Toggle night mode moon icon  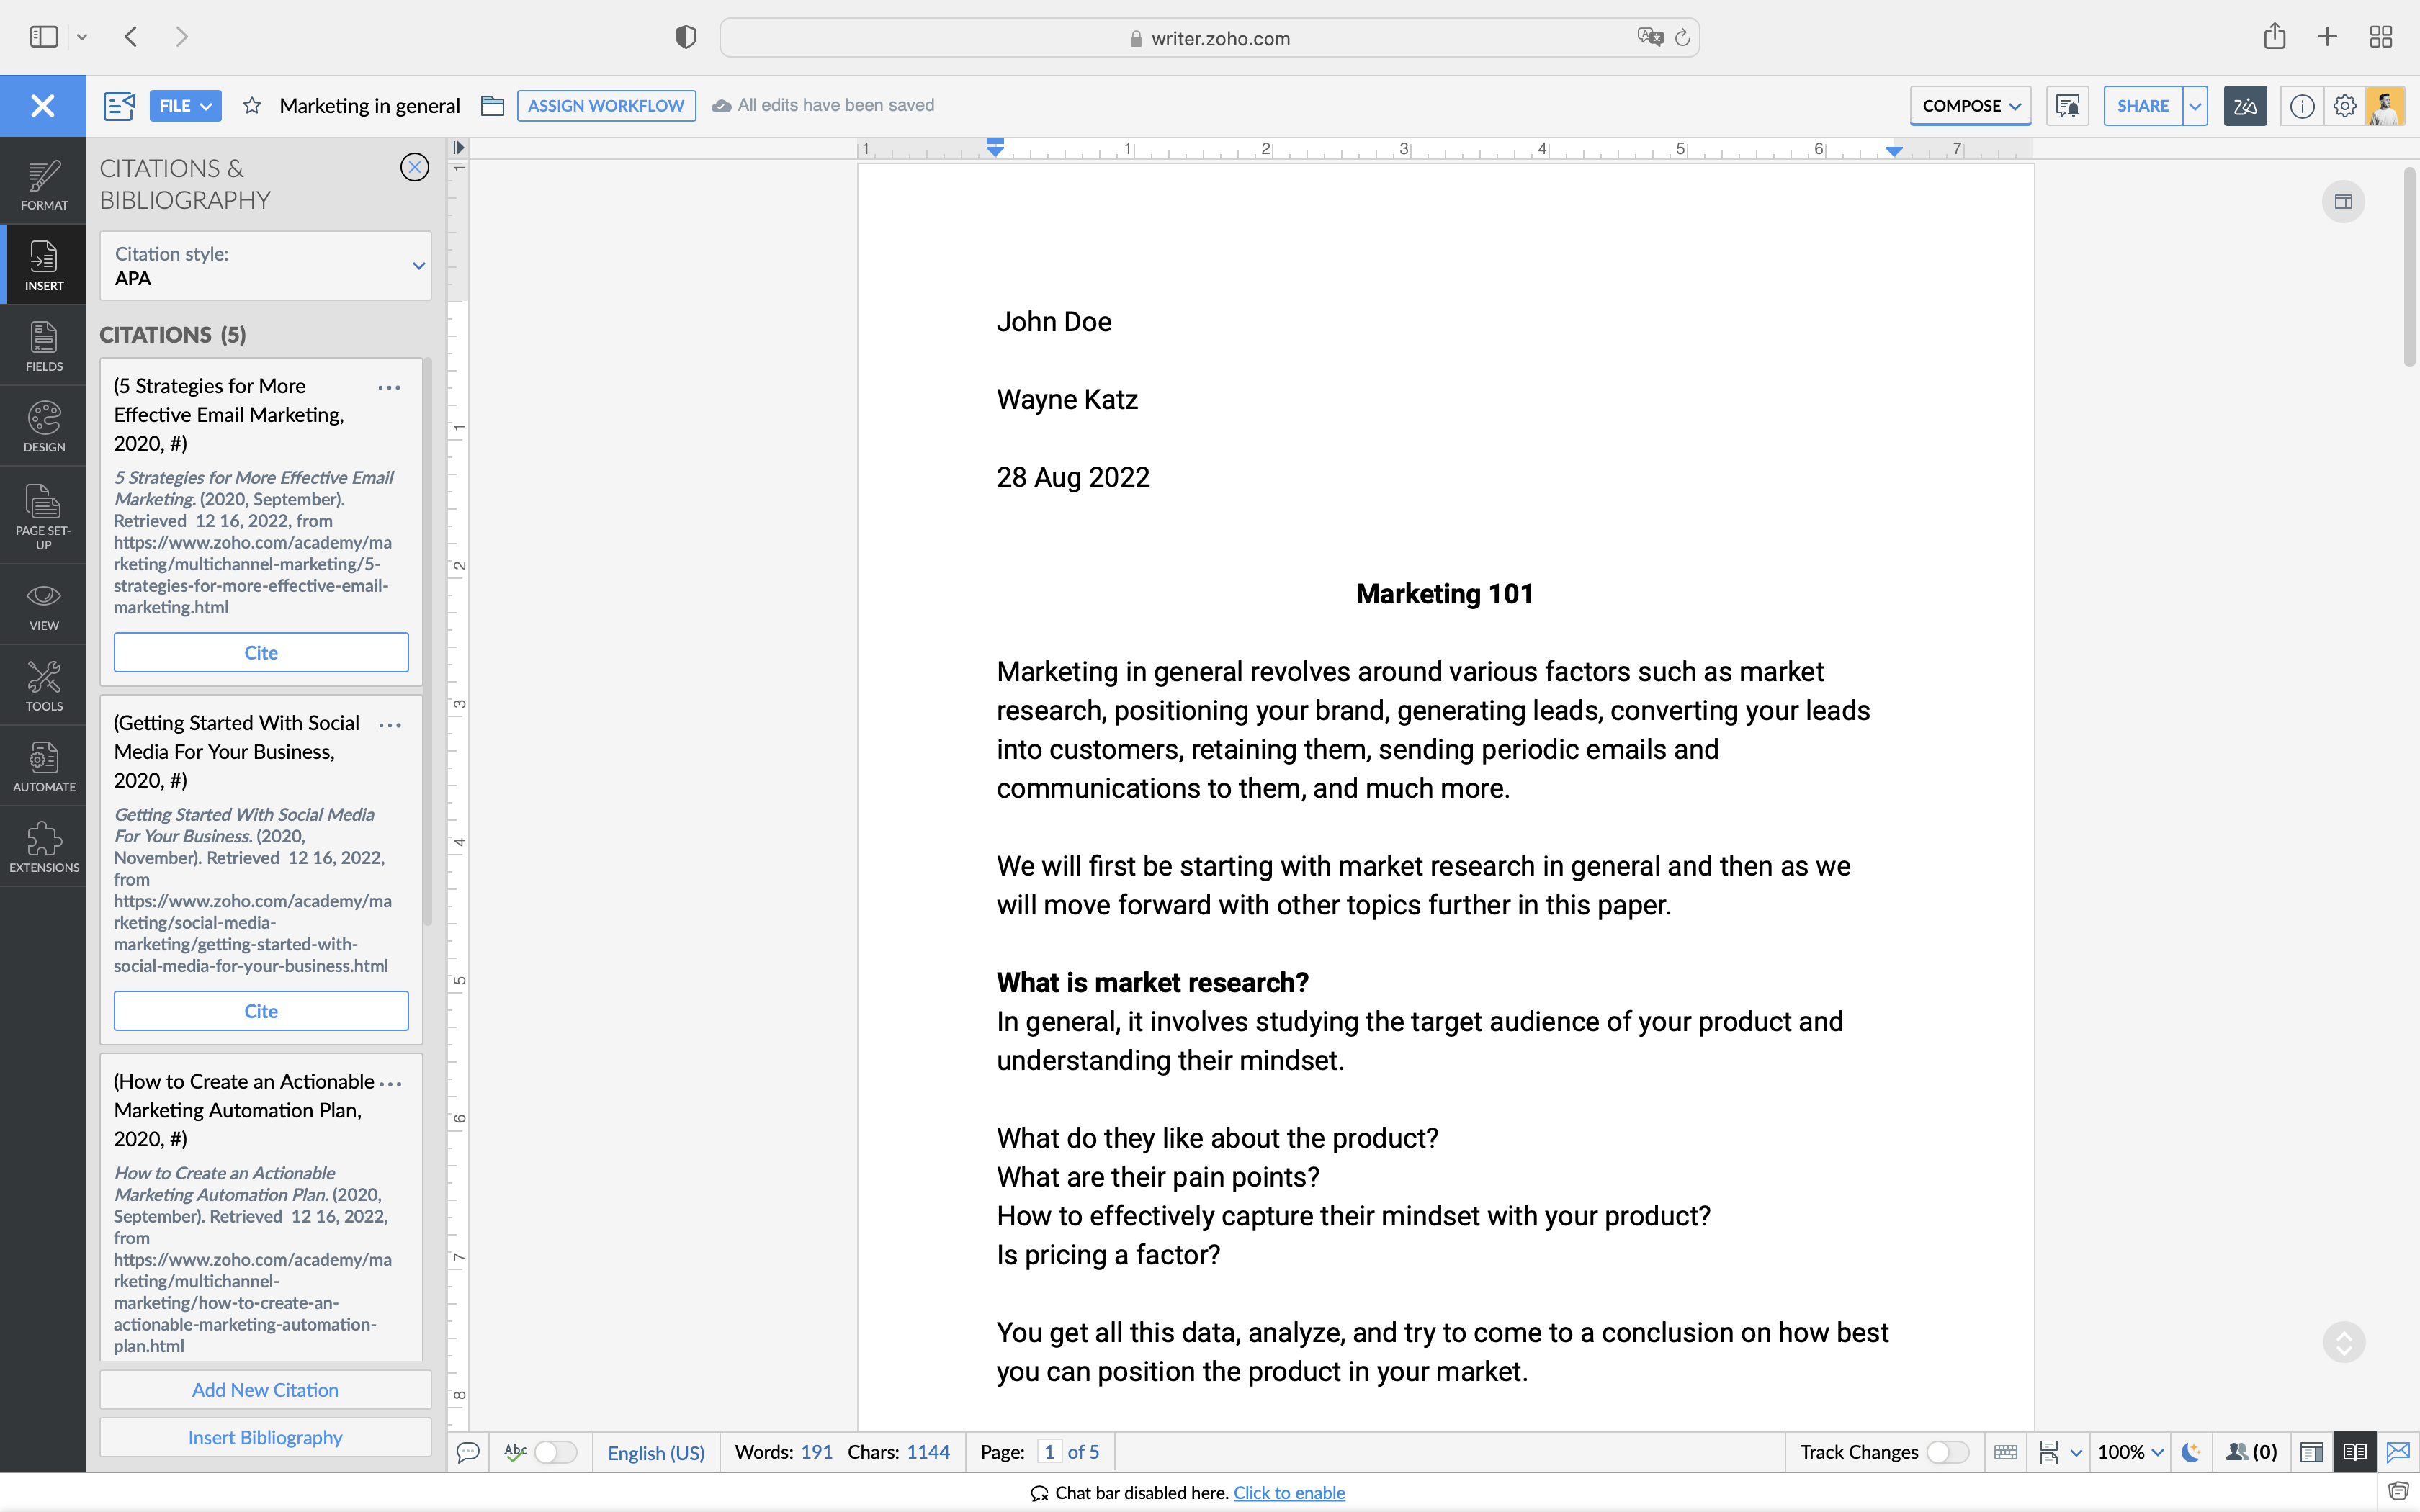(x=2191, y=1452)
